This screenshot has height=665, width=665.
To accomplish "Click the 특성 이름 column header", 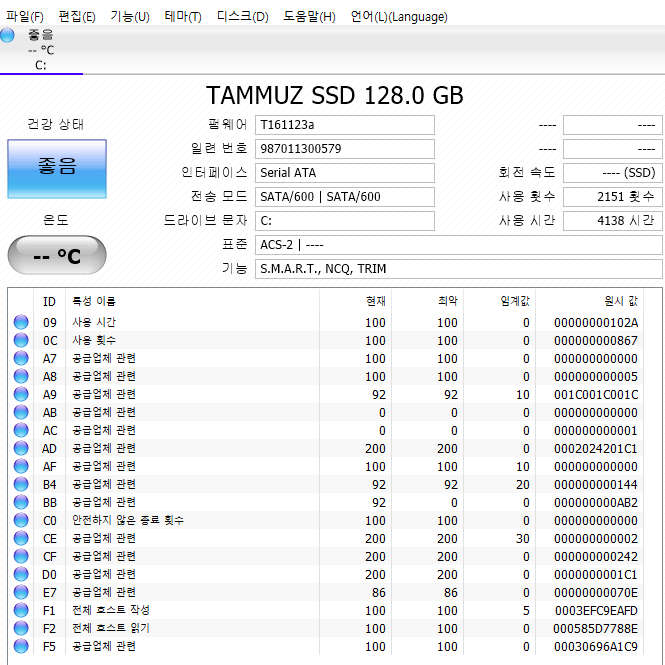I will (x=193, y=302).
